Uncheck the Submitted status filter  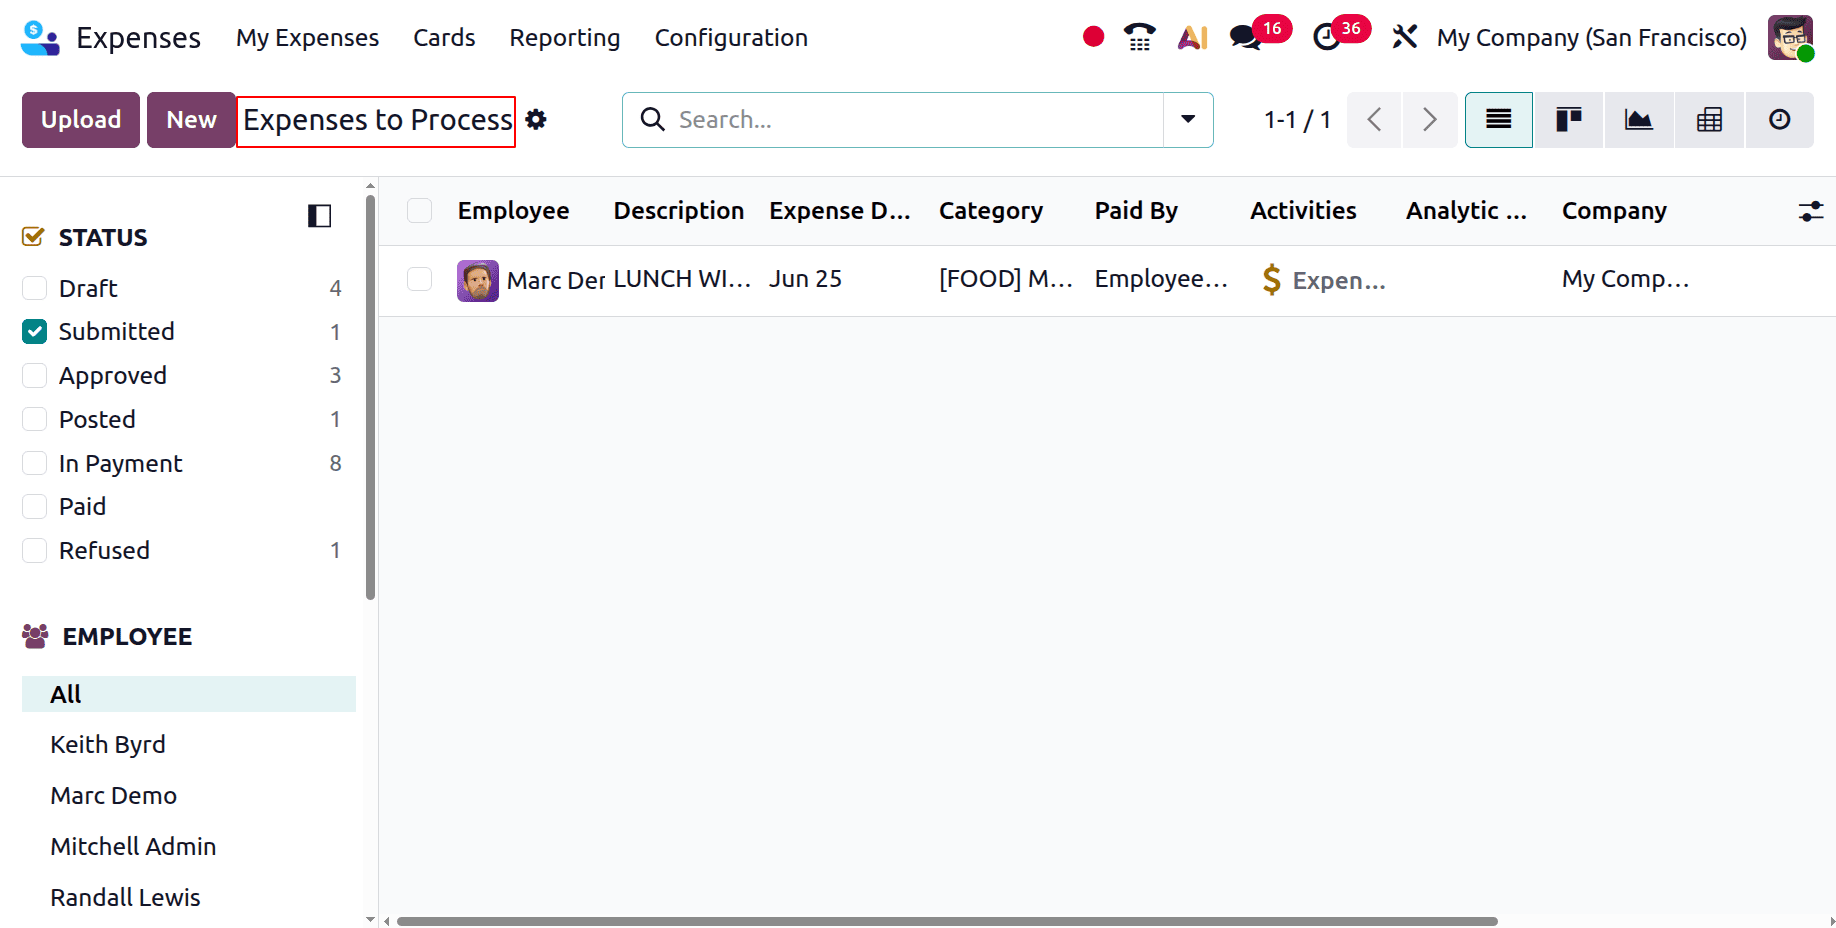34,332
